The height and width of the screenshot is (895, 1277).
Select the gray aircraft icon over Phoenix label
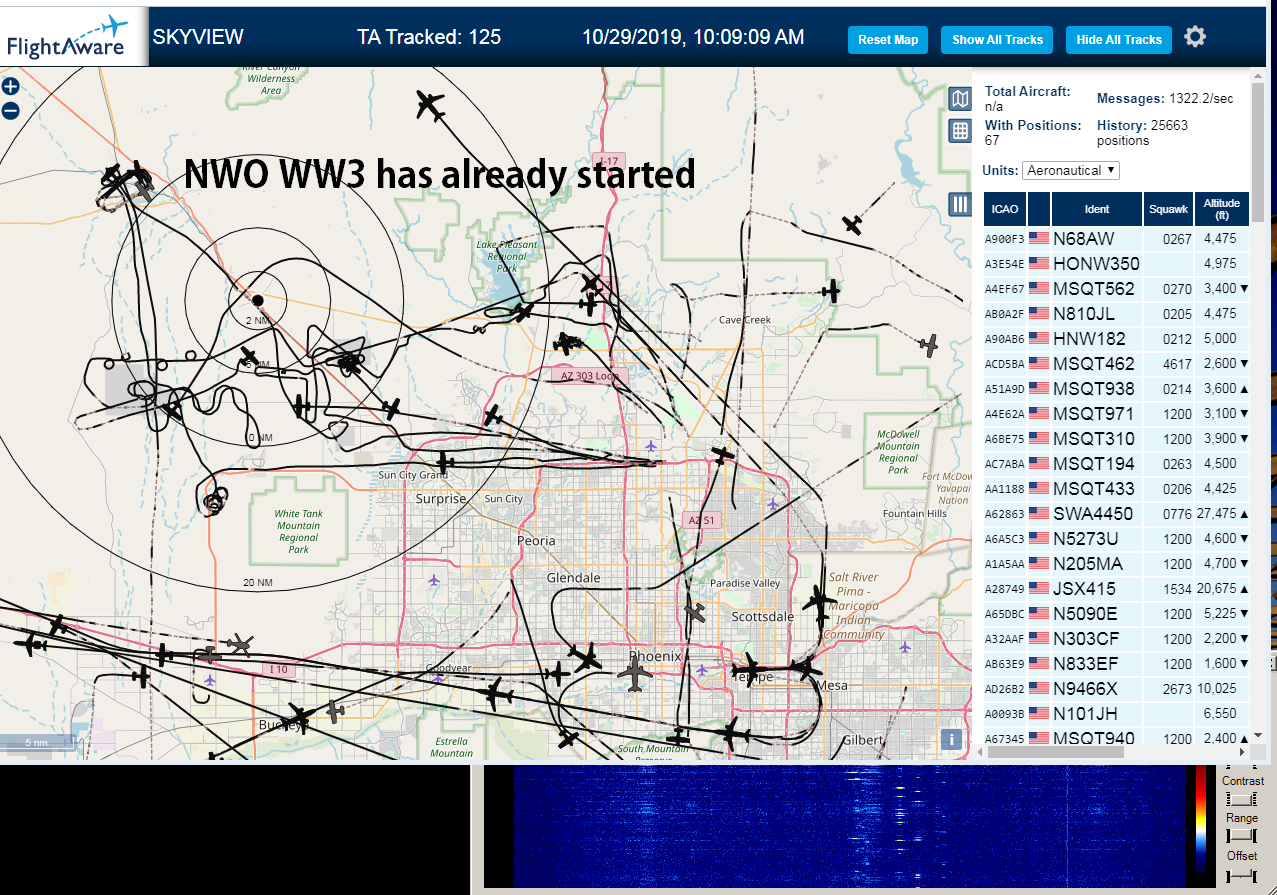634,672
